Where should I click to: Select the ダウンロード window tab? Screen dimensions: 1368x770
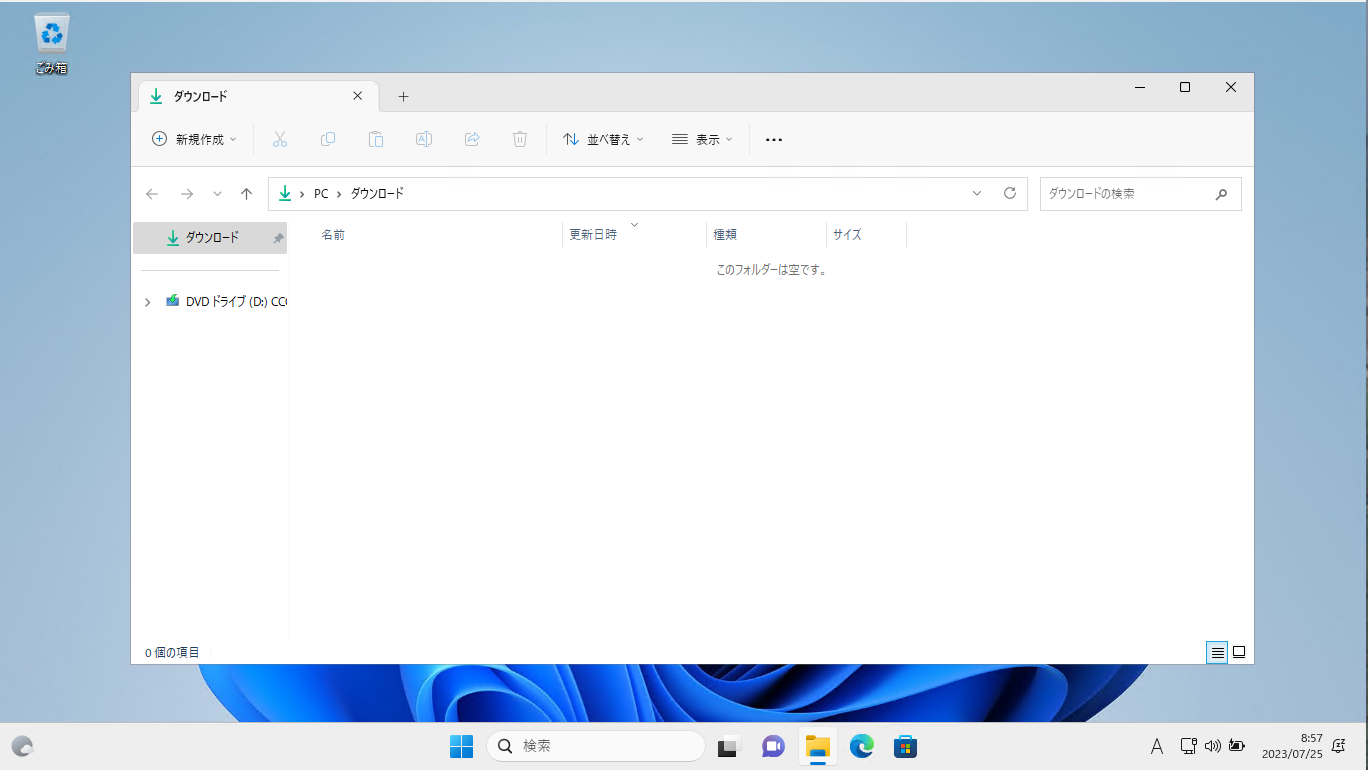258,96
